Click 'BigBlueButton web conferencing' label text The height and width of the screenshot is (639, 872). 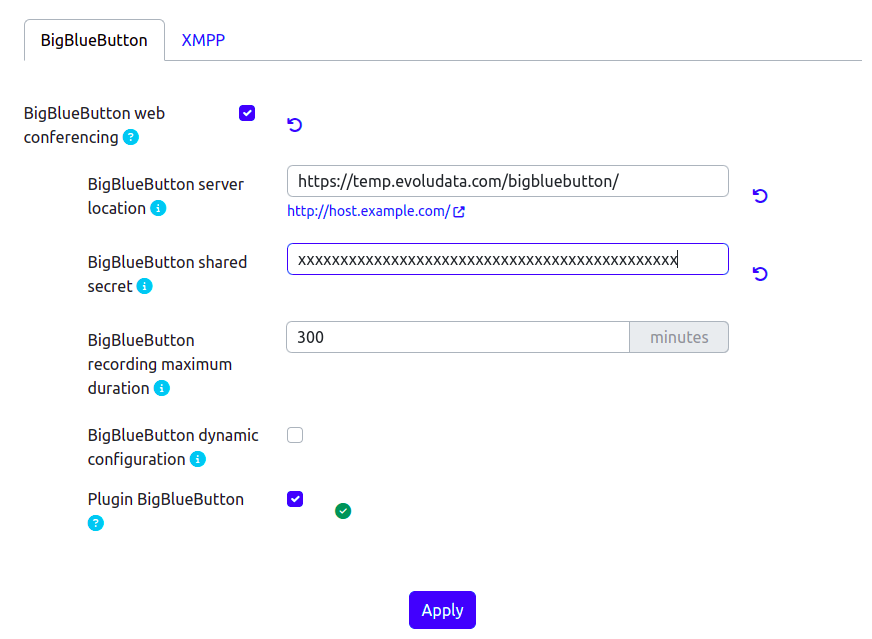(94, 125)
